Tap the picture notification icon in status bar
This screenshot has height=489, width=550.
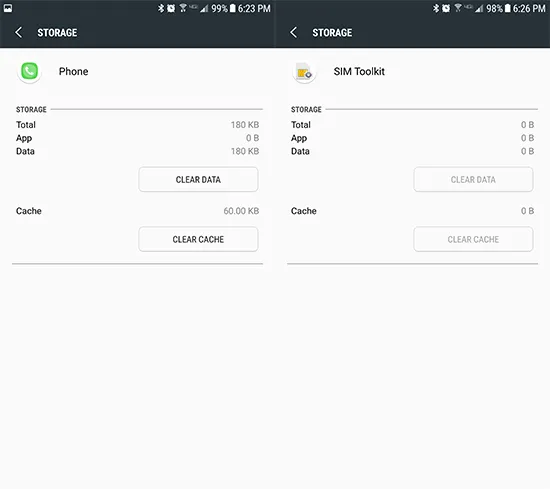click(x=8, y=8)
